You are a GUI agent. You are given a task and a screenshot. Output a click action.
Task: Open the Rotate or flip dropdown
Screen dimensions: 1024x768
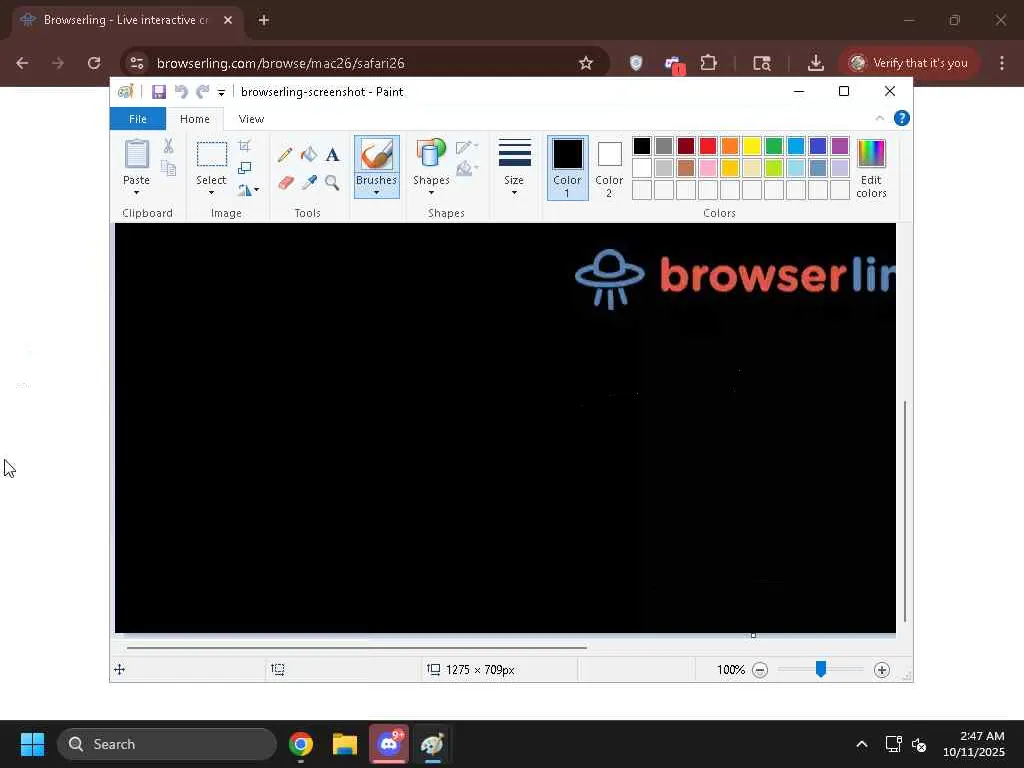[x=248, y=189]
